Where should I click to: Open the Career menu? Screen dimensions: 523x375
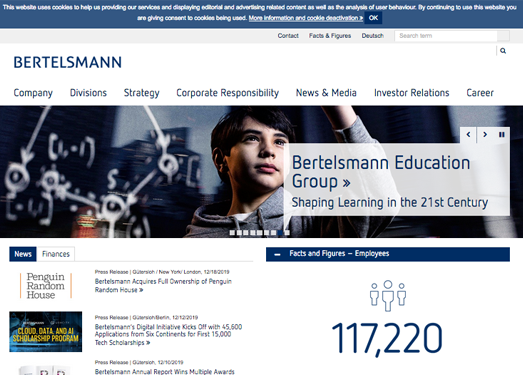click(480, 93)
